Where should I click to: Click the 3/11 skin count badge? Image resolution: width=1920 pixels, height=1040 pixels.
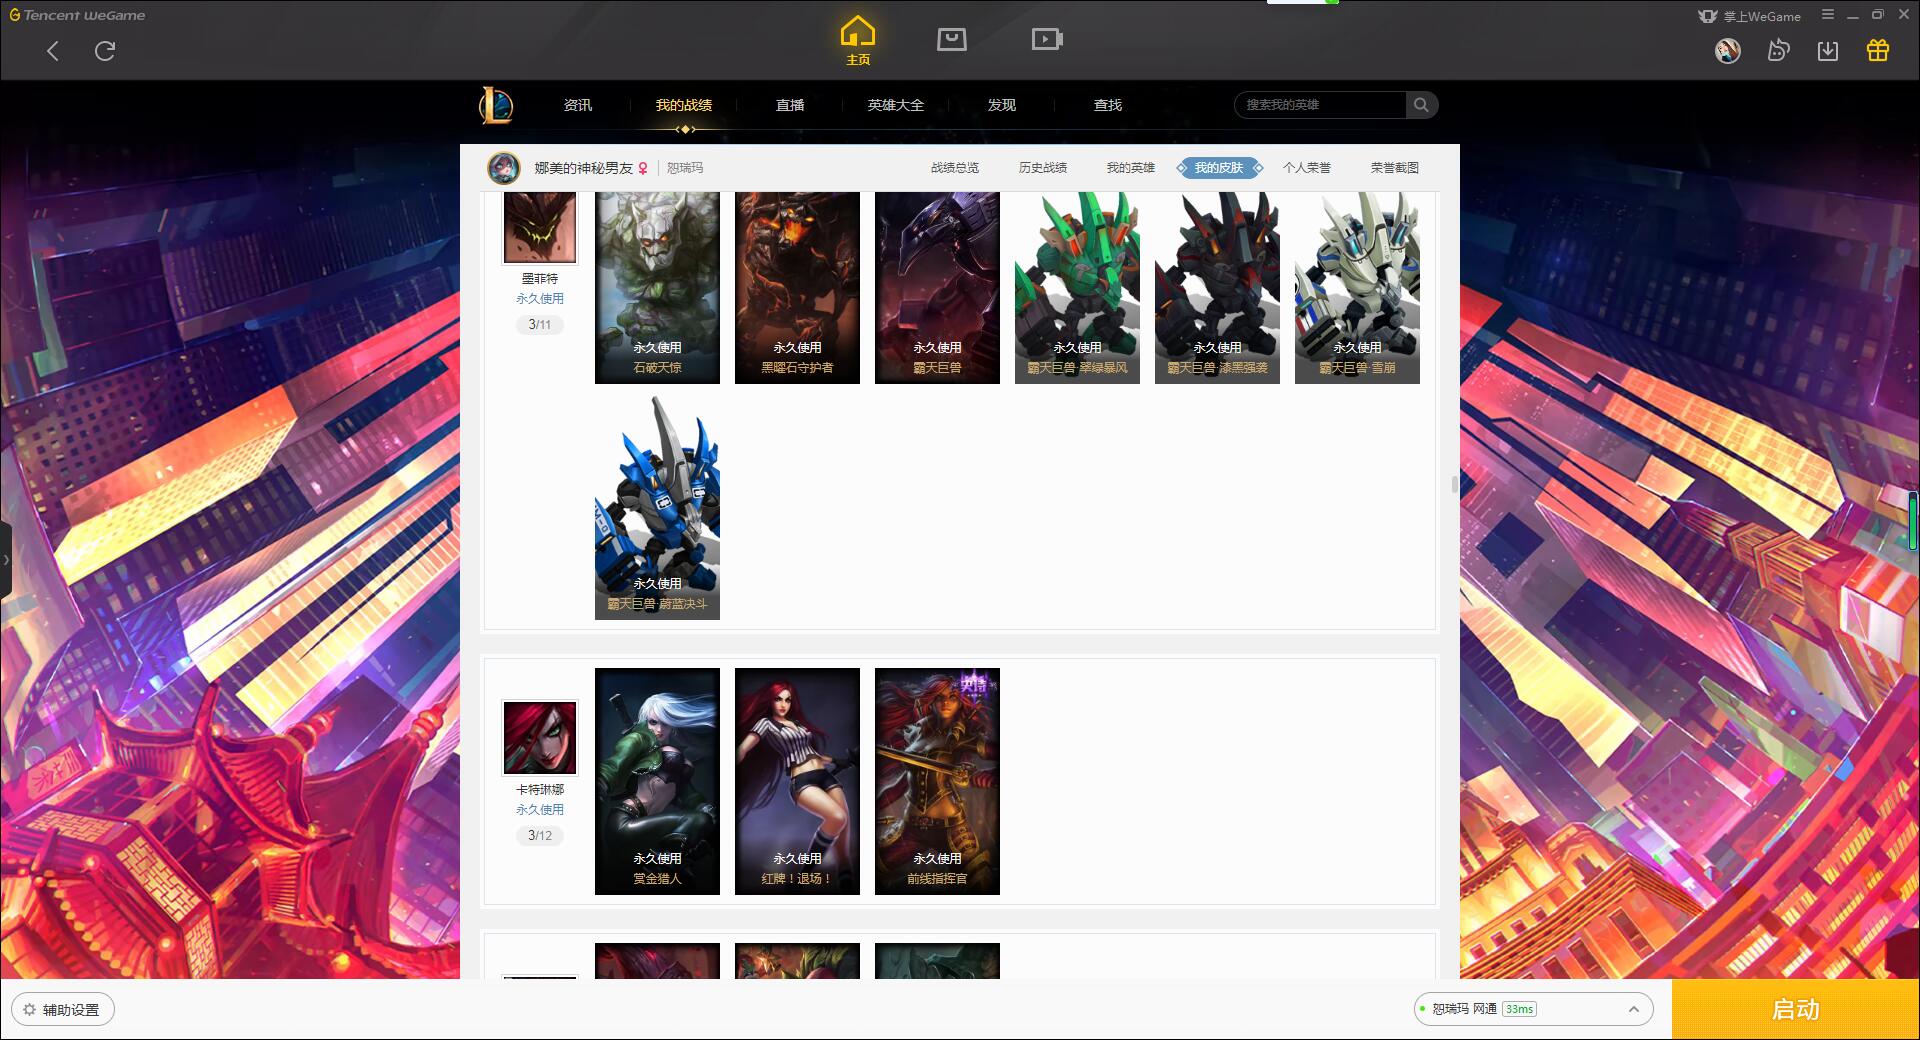pos(540,325)
